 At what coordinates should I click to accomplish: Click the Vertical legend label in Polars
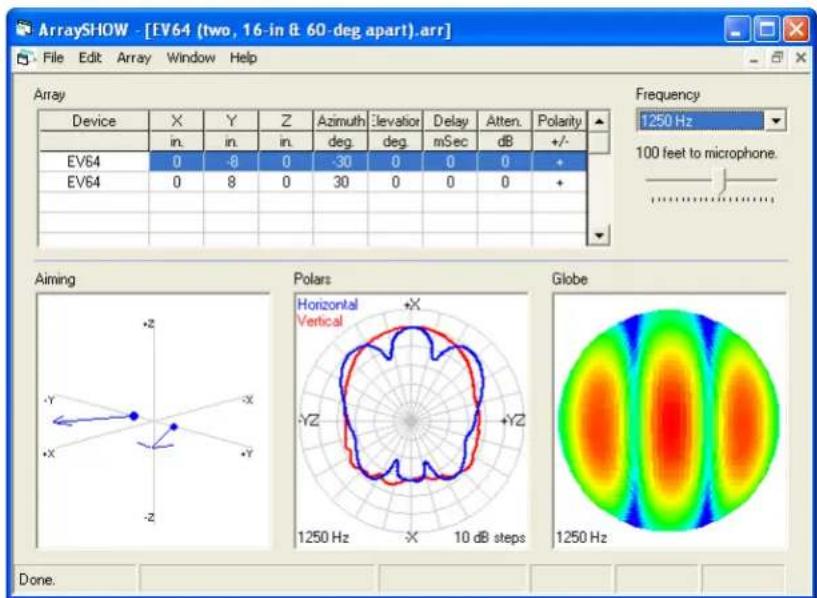click(320, 321)
